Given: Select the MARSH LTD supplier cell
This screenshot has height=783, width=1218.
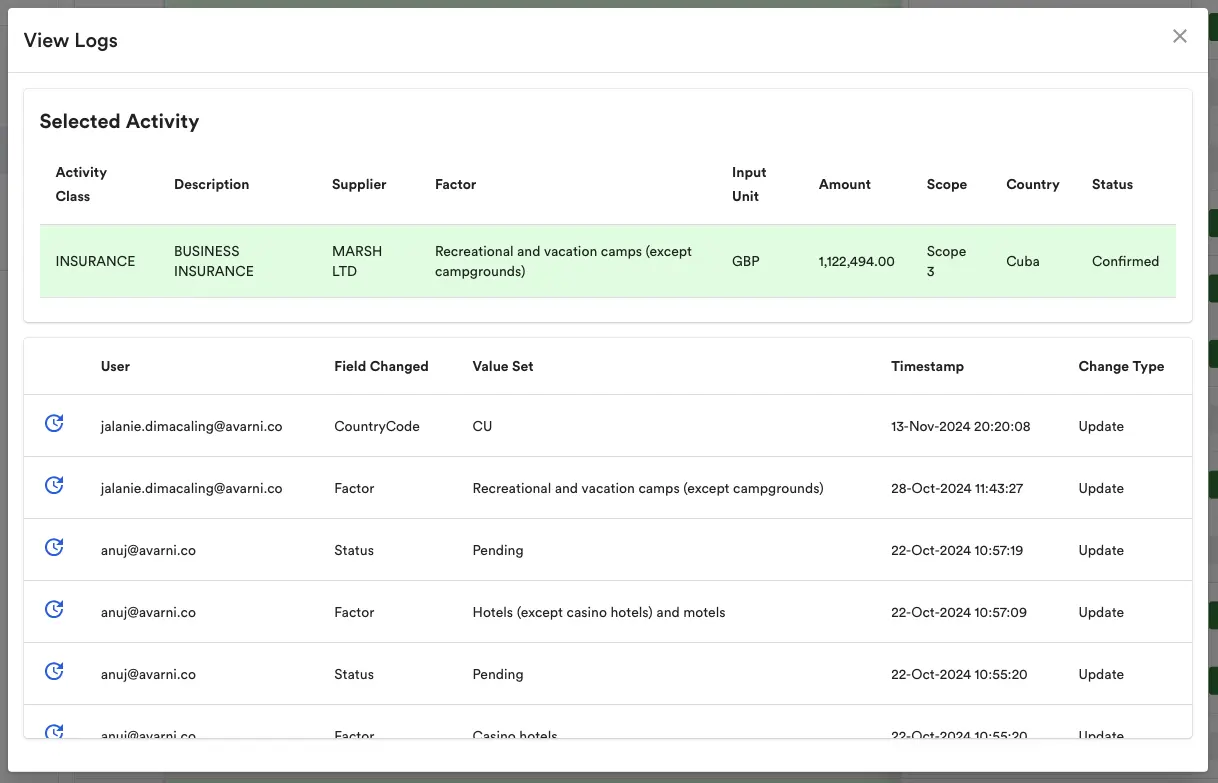Looking at the screenshot, I should tap(357, 261).
